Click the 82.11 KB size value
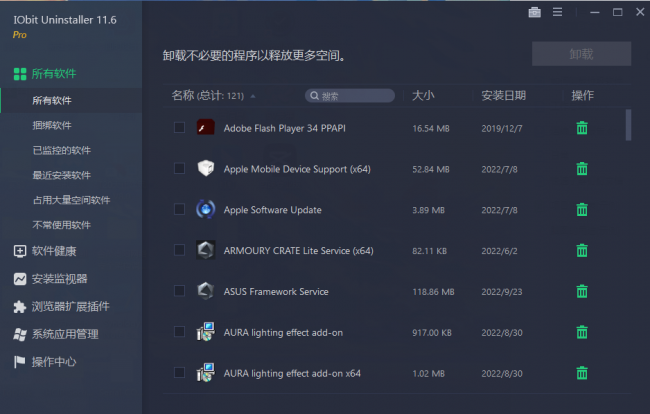This screenshot has width=650, height=414. coord(429,251)
